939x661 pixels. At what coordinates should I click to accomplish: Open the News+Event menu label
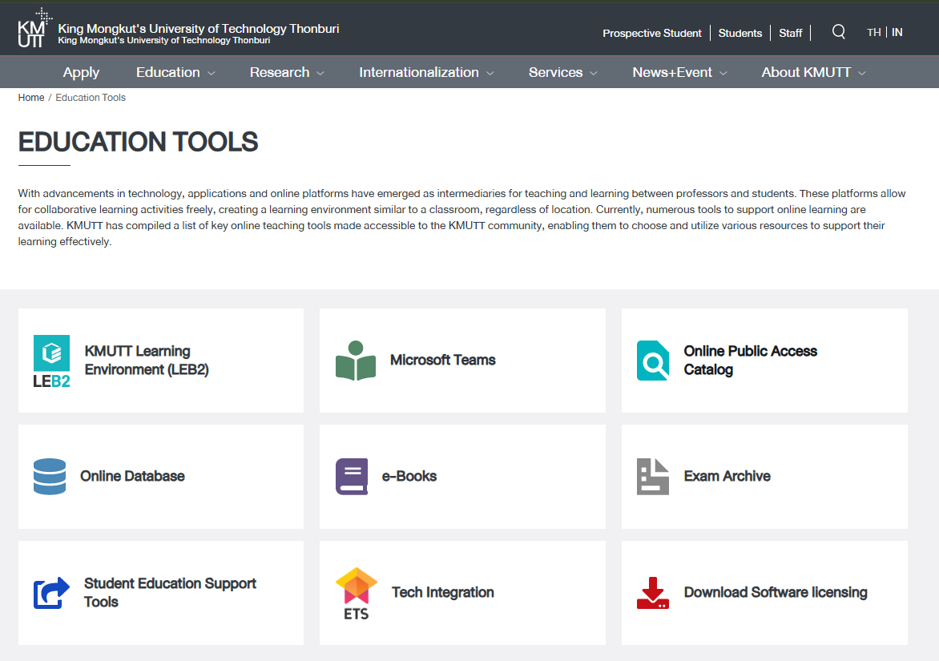click(672, 72)
